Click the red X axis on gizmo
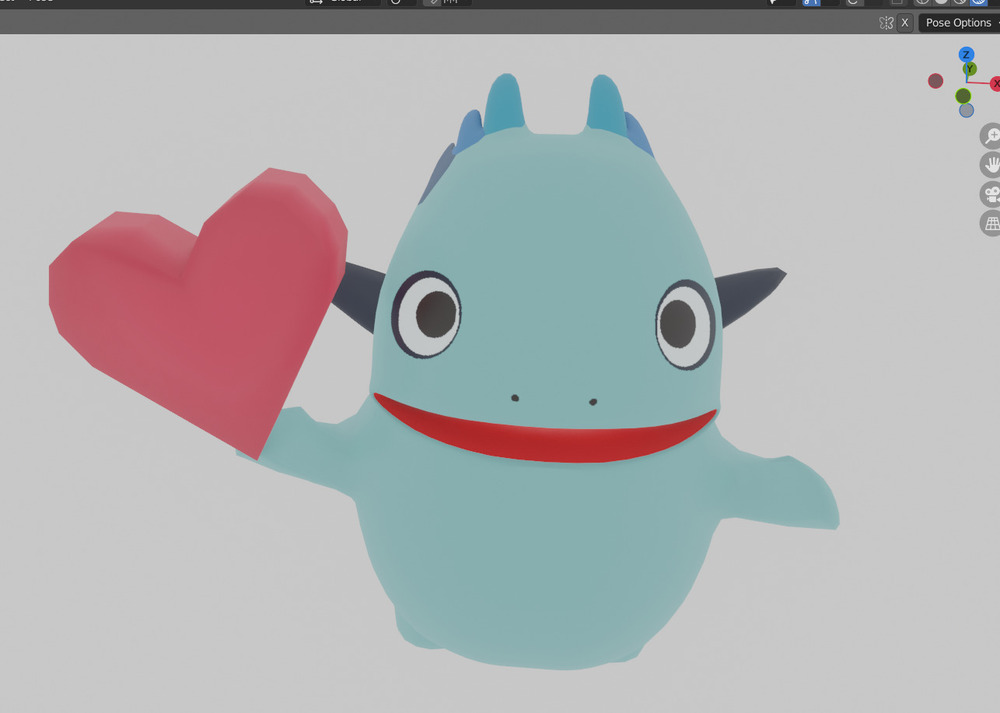Screen dimensions: 1000x713 tap(995, 84)
